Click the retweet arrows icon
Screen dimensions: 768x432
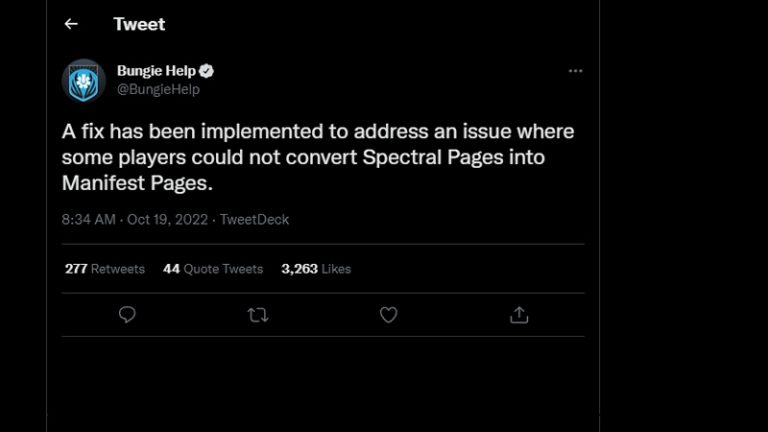pyautogui.click(x=257, y=315)
